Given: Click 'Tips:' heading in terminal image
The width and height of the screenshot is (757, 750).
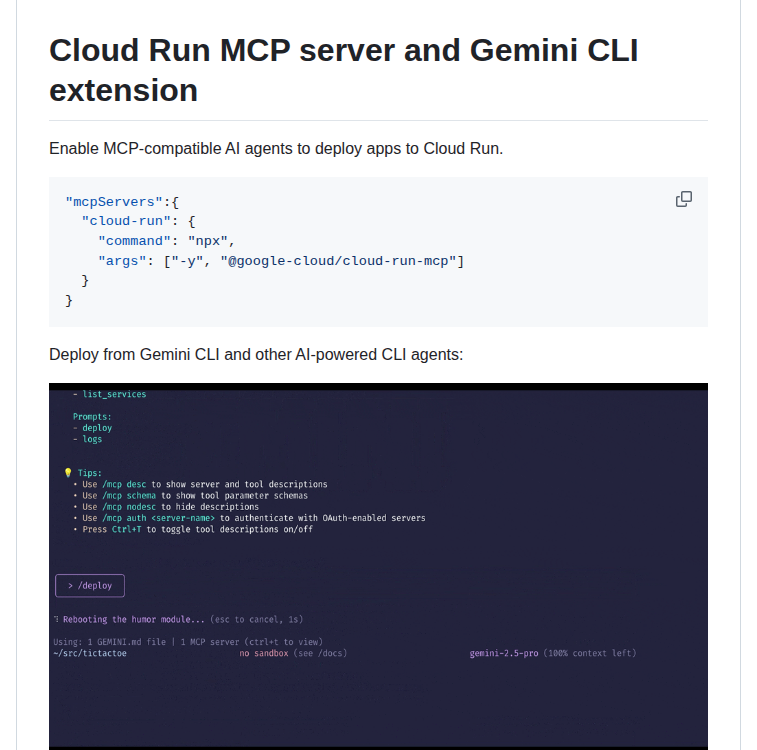Looking at the screenshot, I should pos(89,473).
